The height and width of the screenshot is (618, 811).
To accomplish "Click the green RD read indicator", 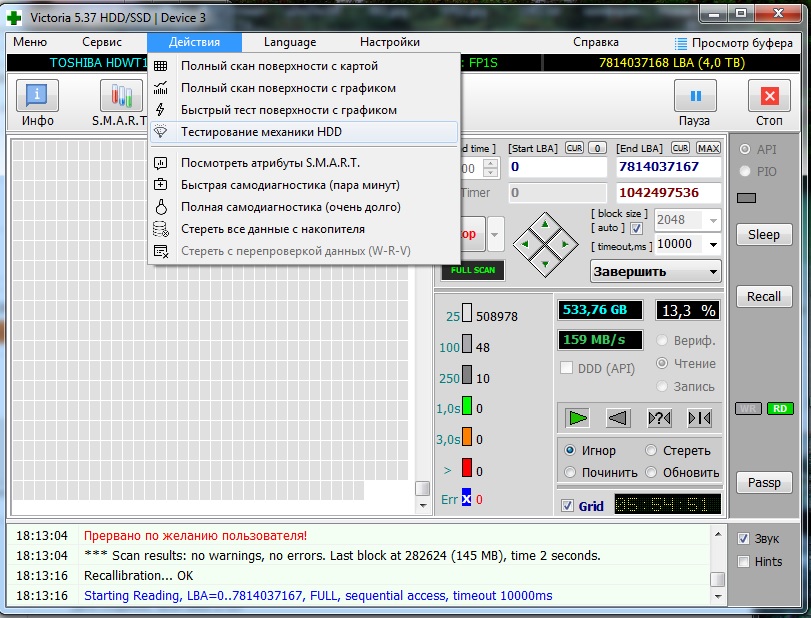I will [x=780, y=409].
